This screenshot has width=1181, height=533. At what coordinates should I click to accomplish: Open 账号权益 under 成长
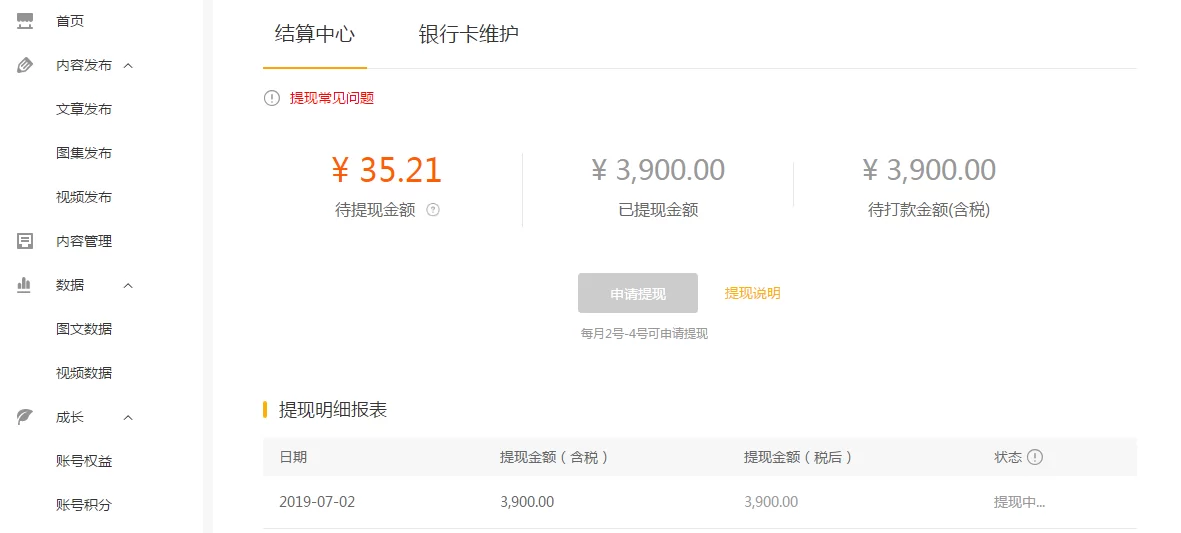point(84,461)
